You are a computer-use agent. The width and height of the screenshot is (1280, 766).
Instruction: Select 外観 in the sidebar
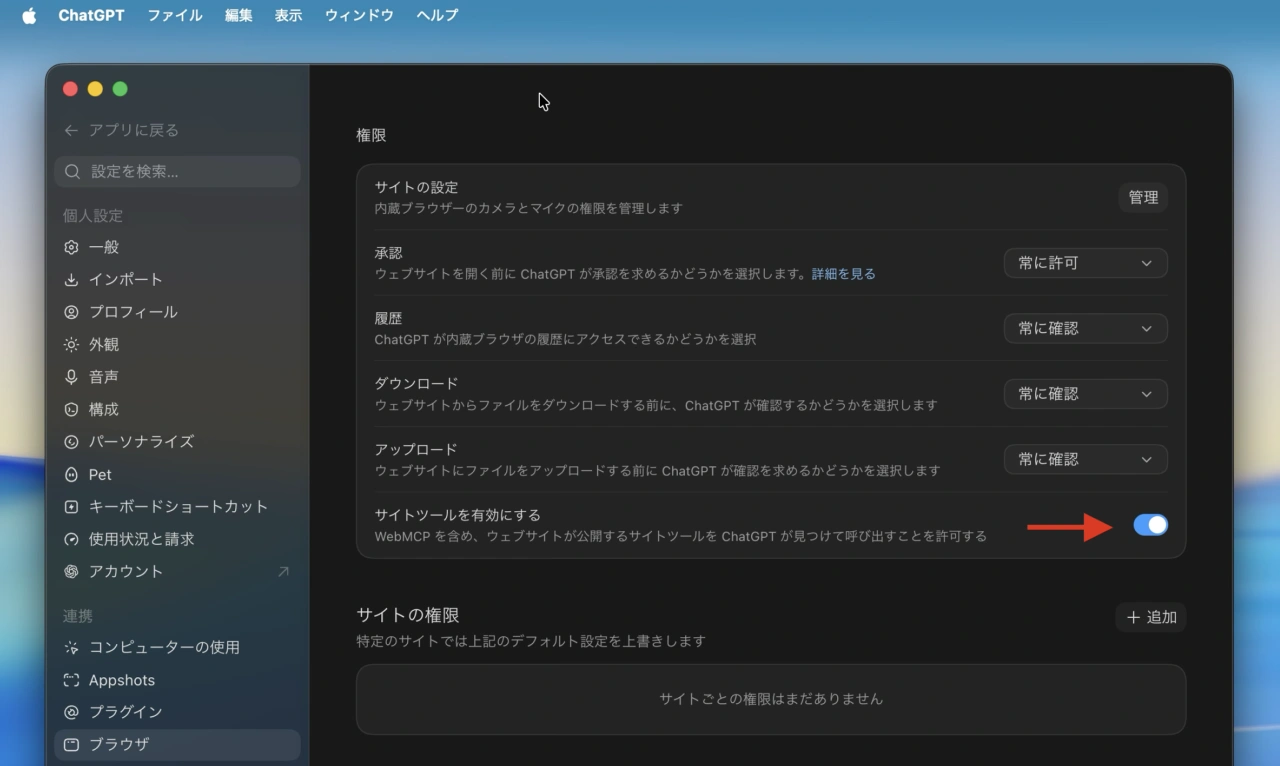(x=177, y=344)
